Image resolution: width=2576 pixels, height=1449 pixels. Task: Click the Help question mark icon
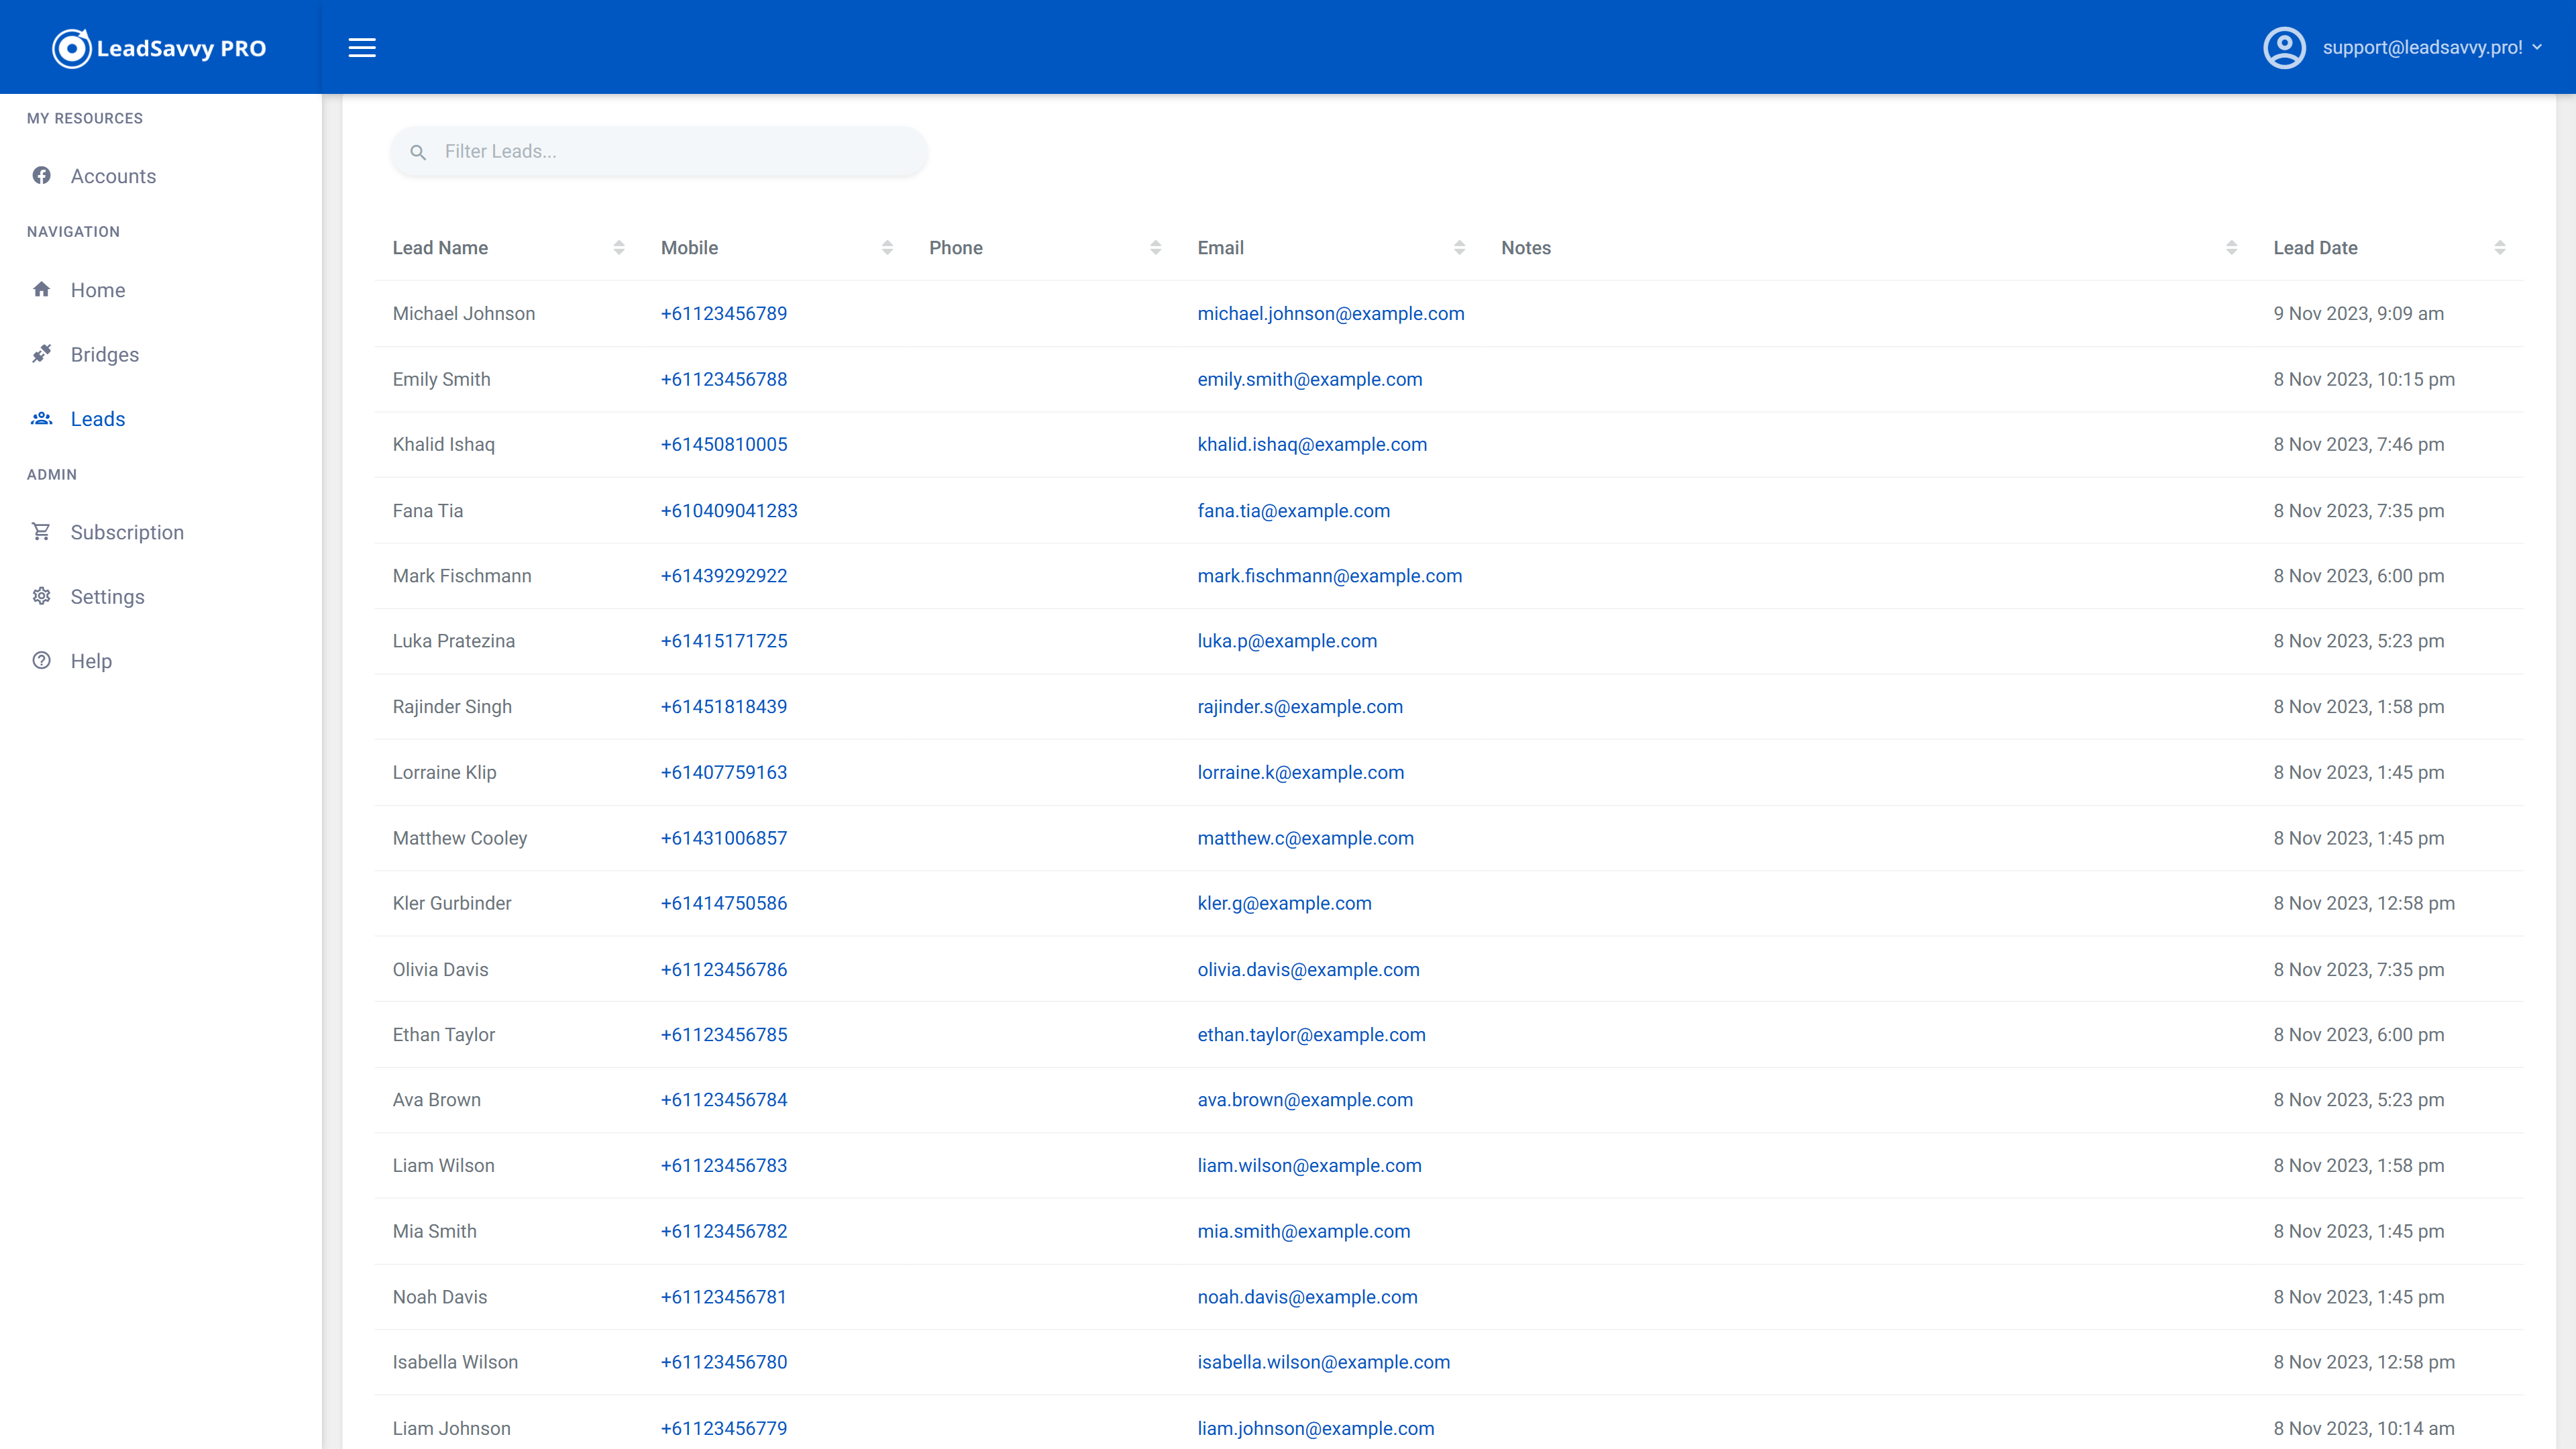41,661
